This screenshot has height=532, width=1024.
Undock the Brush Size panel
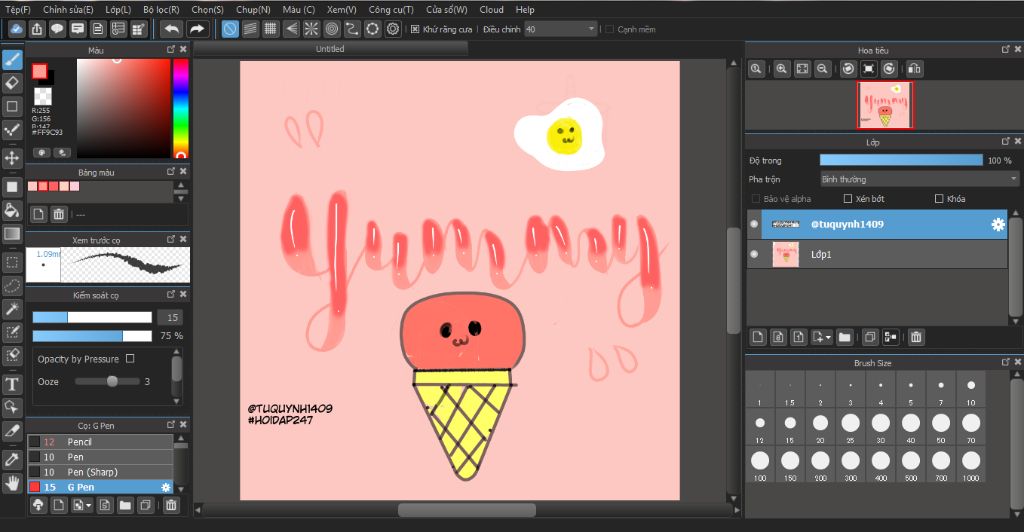[1006, 362]
